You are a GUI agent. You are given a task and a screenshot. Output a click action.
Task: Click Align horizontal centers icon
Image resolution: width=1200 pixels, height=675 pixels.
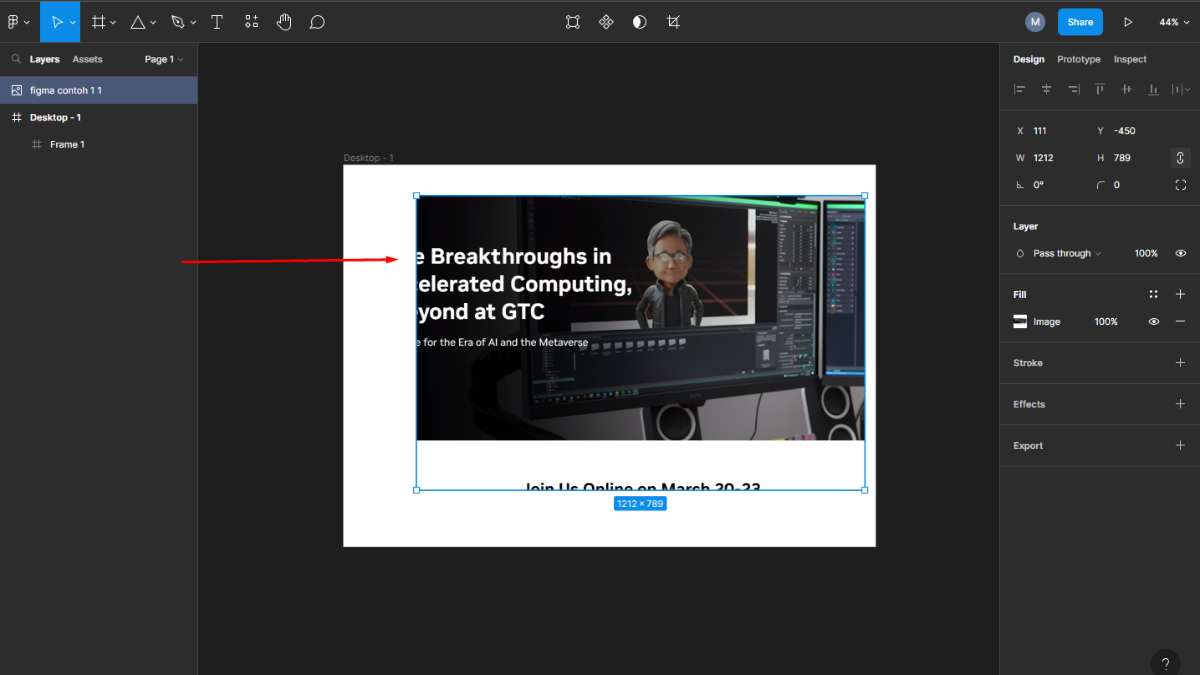[x=1047, y=89]
